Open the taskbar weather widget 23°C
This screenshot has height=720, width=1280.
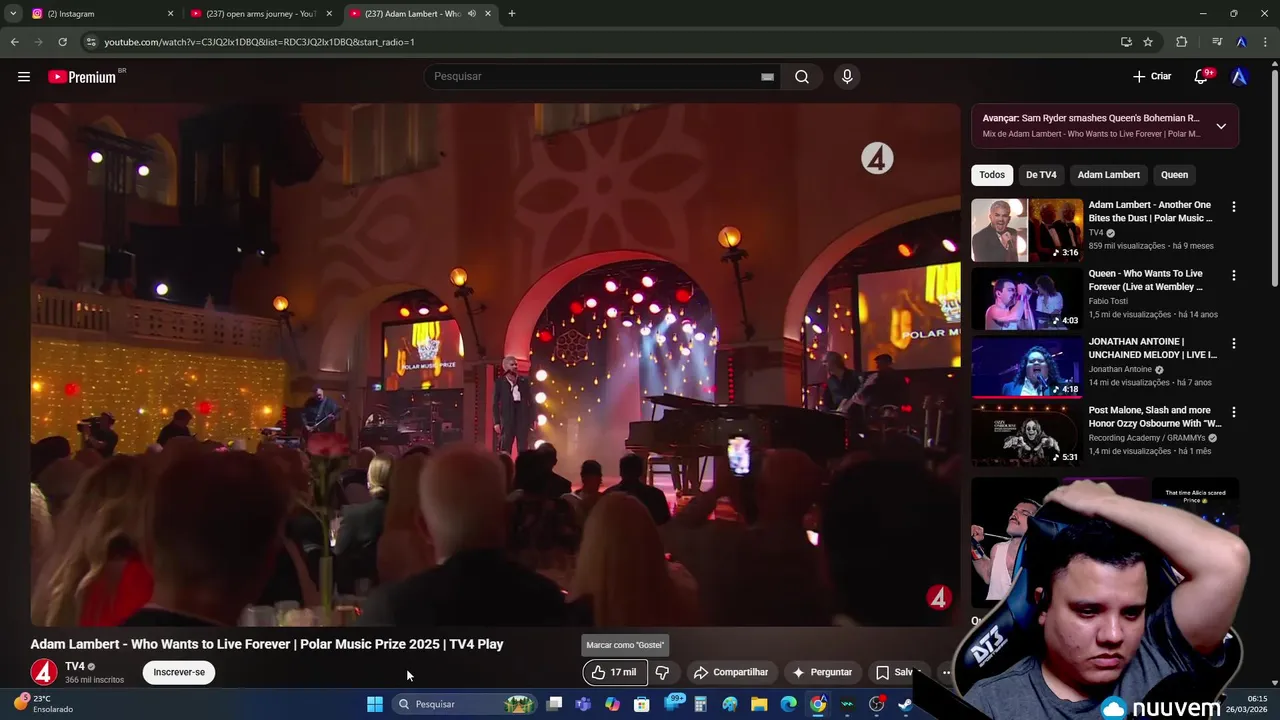(x=43, y=704)
